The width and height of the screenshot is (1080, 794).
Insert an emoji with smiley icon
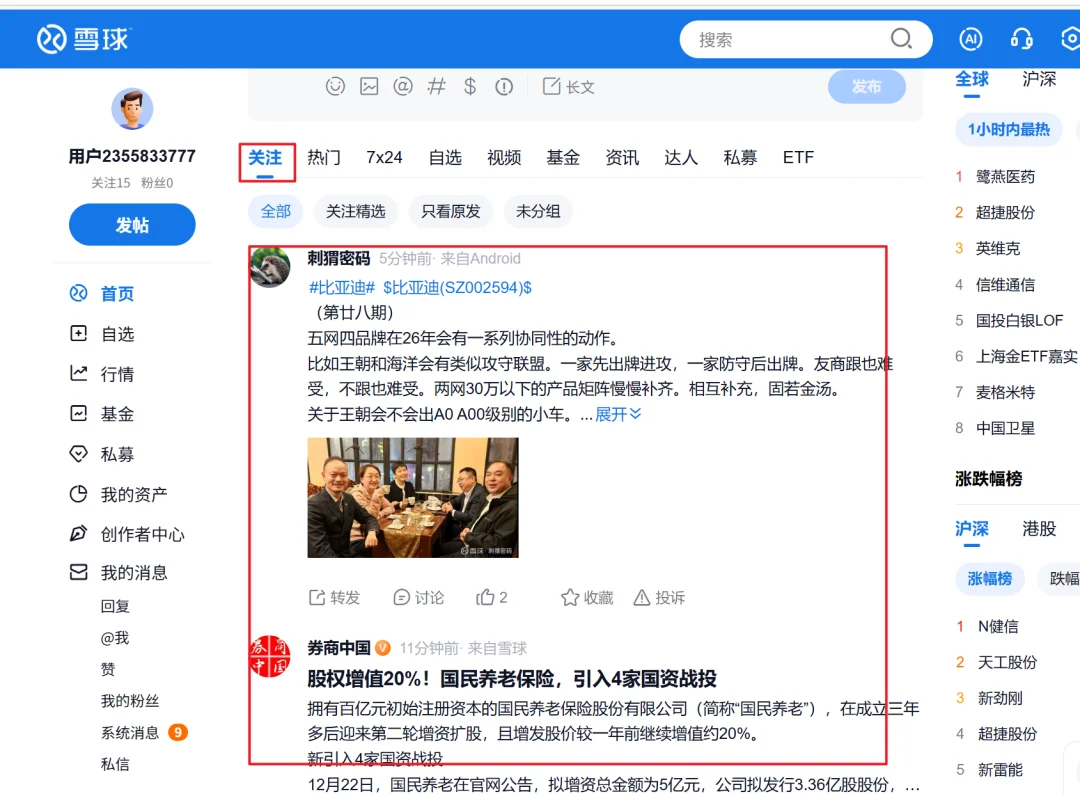(x=335, y=86)
